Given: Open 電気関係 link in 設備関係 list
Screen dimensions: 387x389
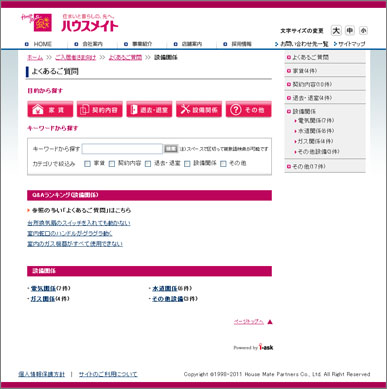Looking at the screenshot, I should (43, 289).
